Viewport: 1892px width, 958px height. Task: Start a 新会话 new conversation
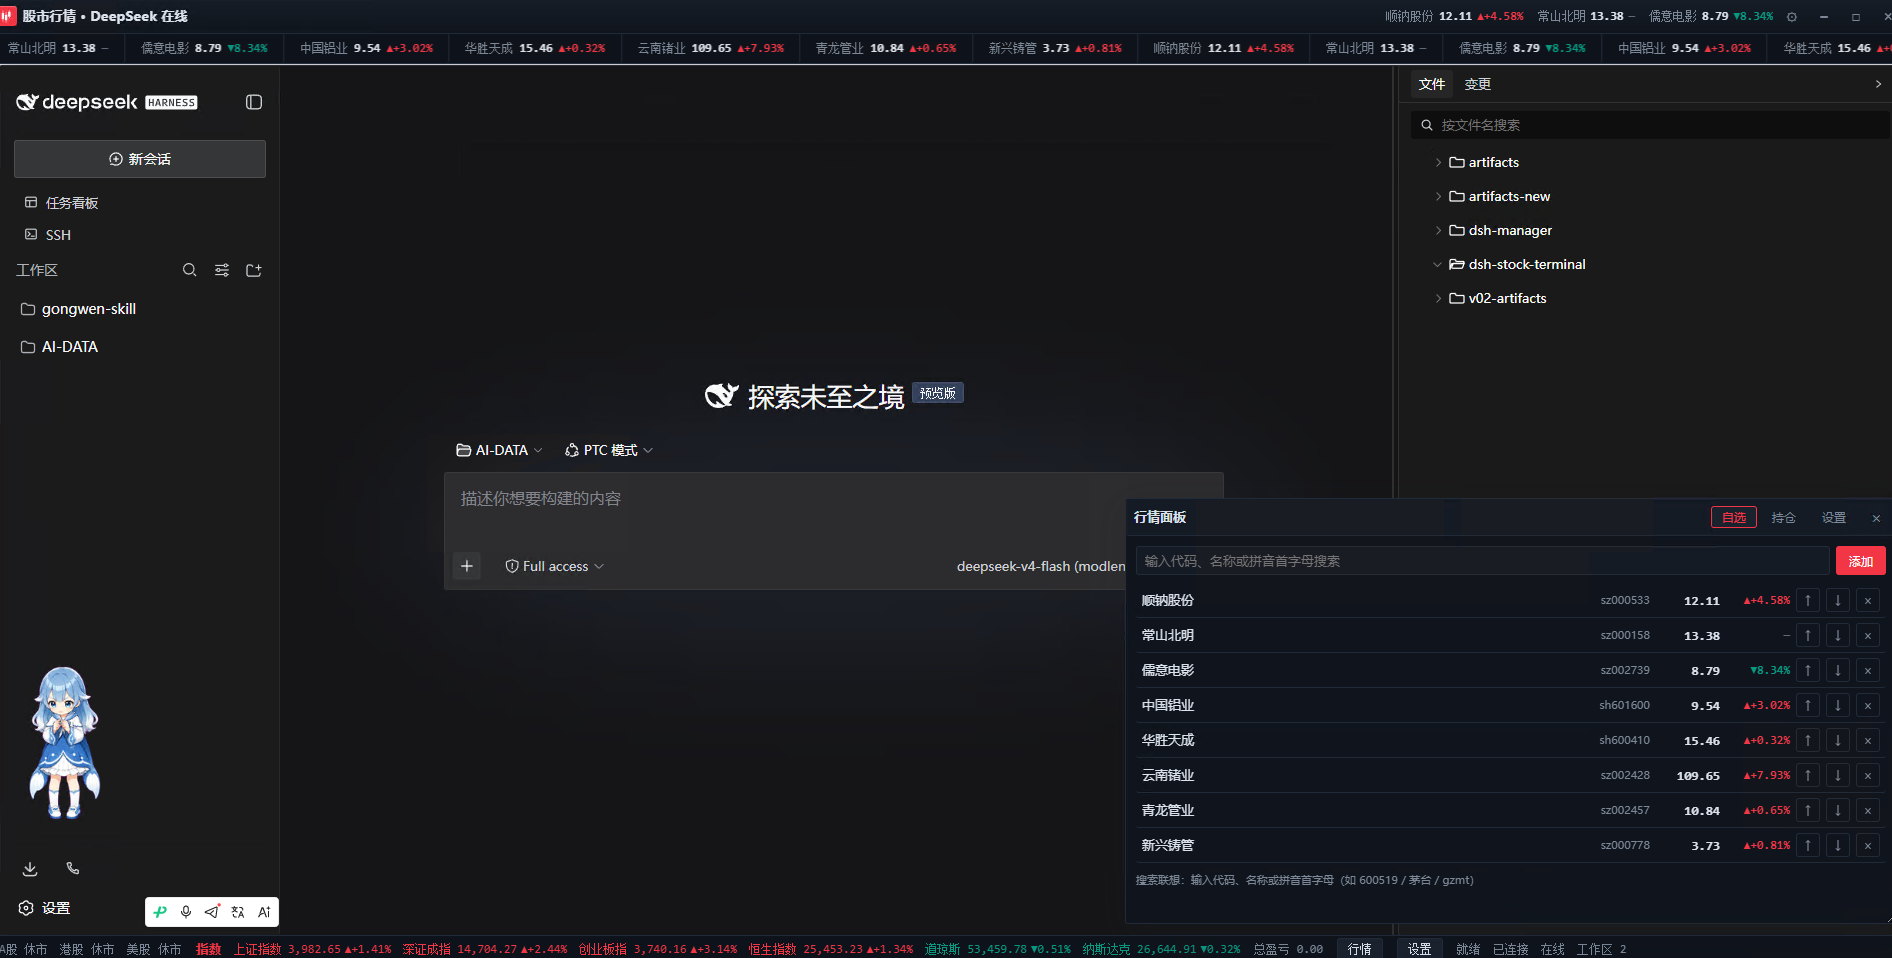[140, 159]
